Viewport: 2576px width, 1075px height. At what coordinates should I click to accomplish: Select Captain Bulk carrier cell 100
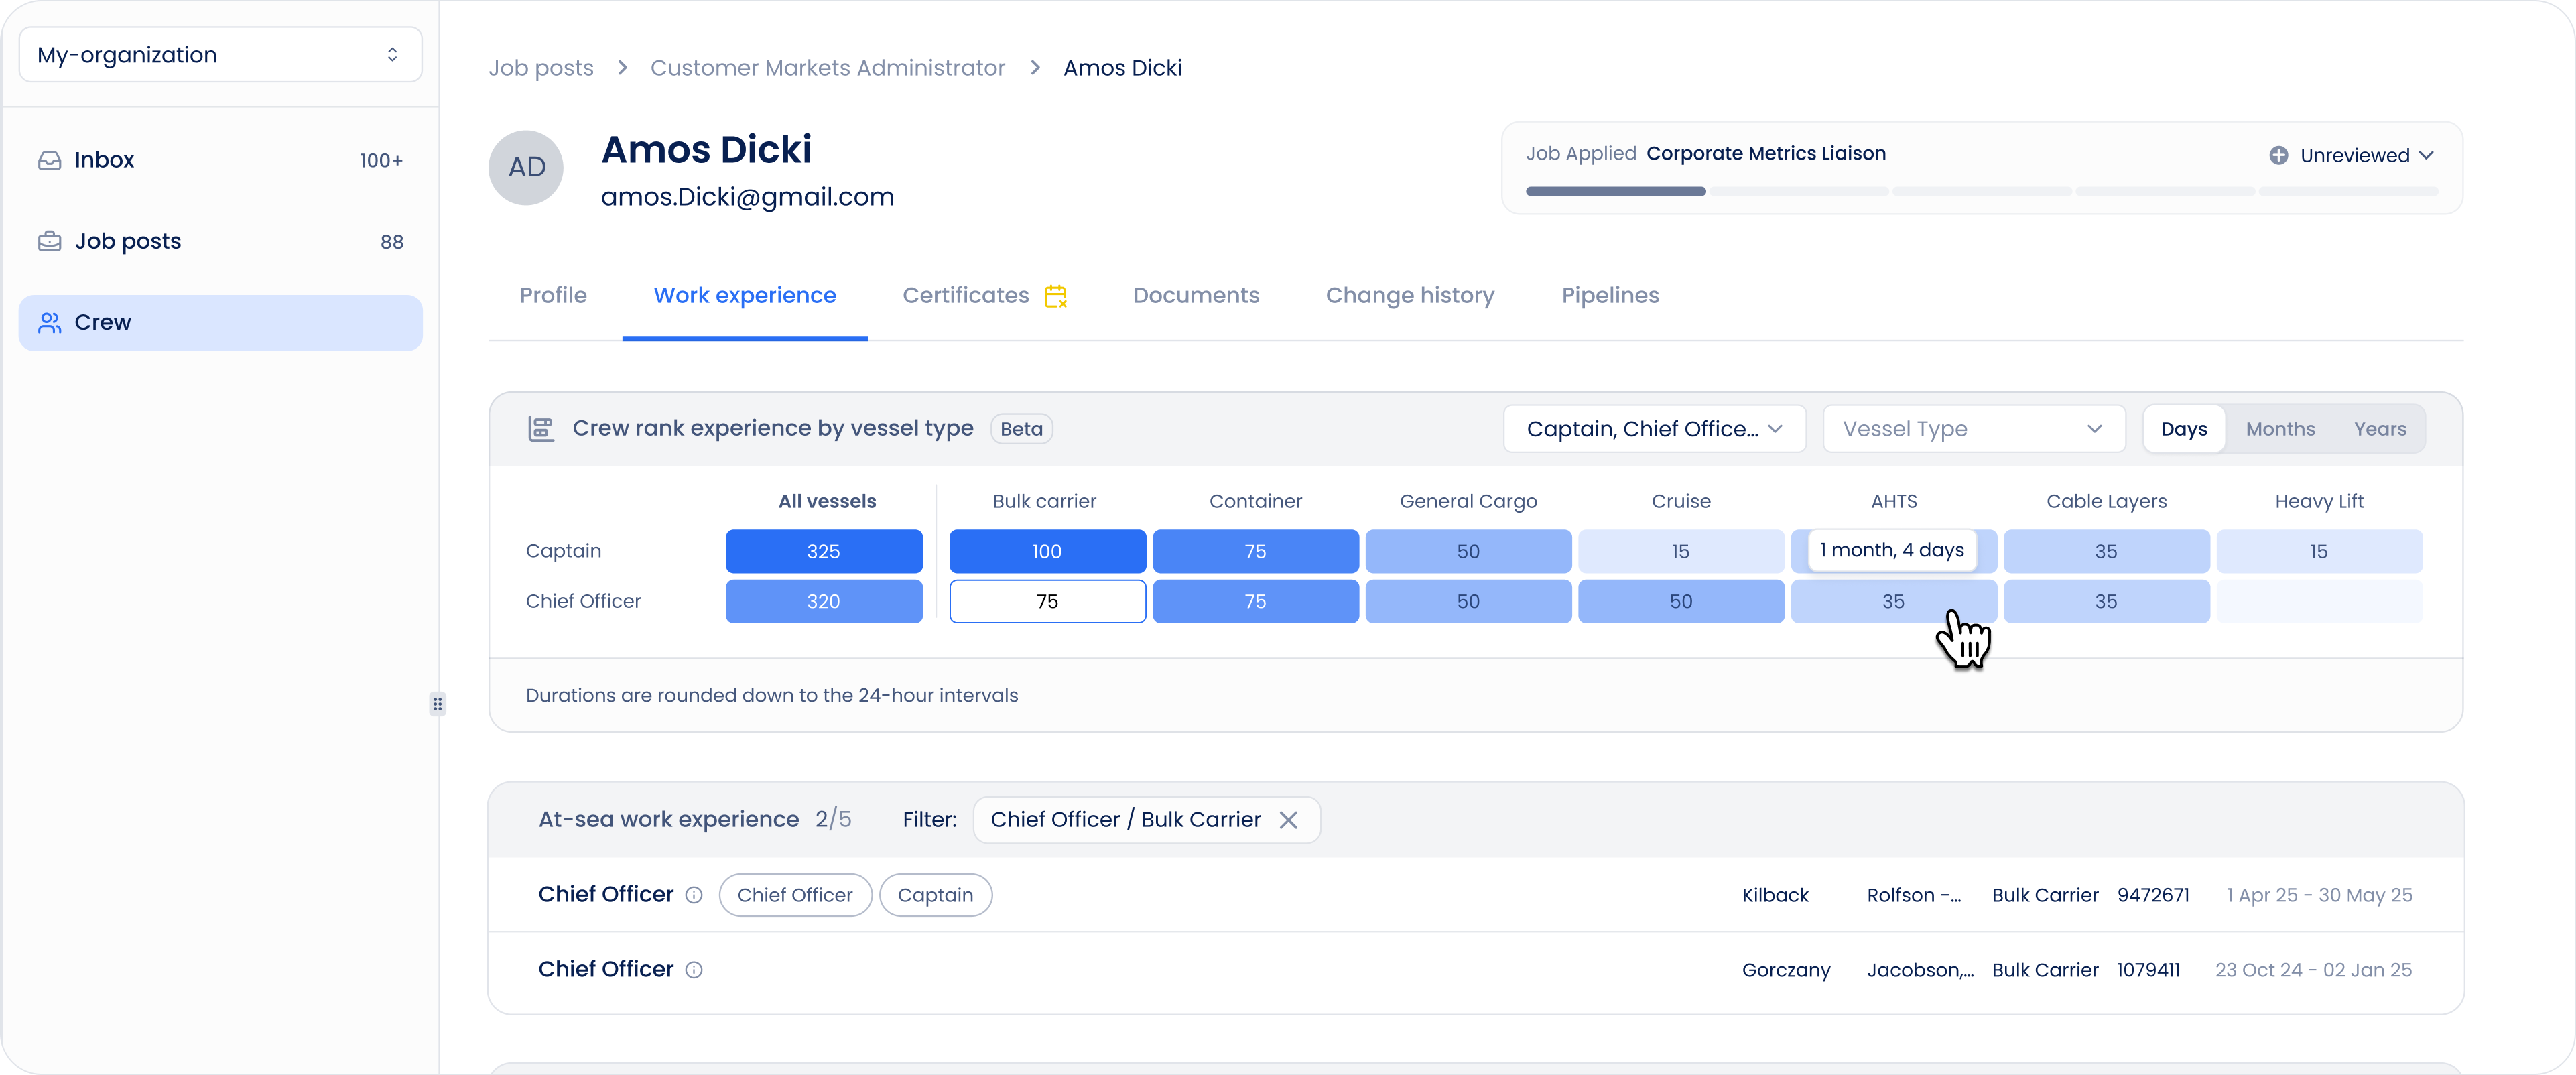[1047, 551]
